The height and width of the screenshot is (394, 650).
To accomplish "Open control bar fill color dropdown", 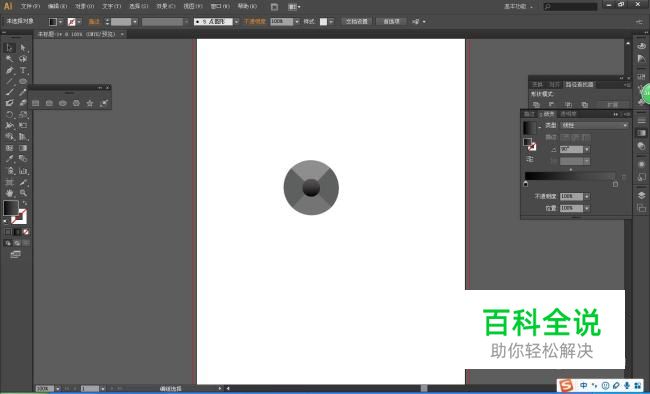I will [x=61, y=22].
